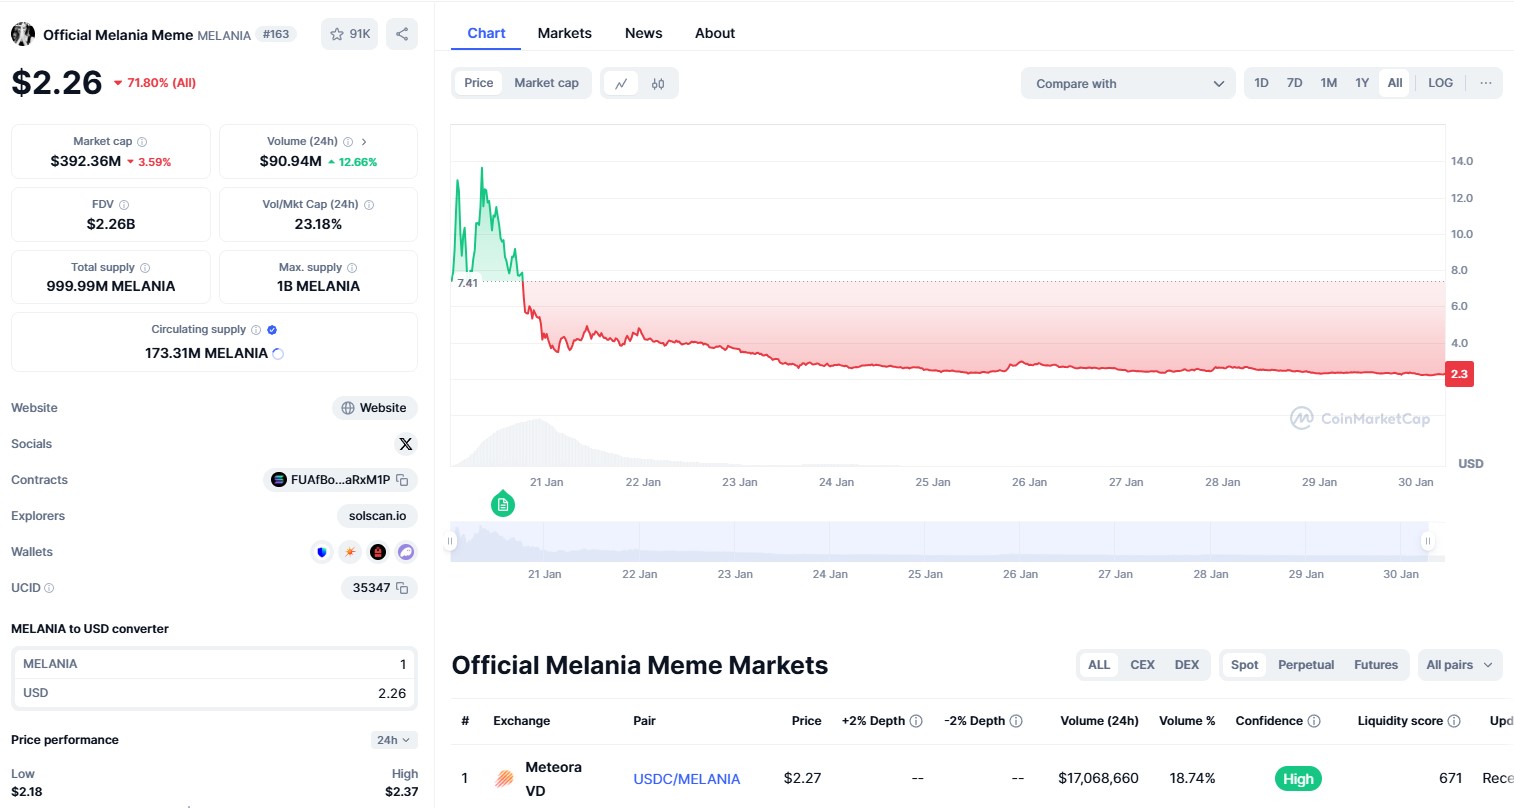This screenshot has height=808, width=1514.
Task: Open the 24h price performance dropdown
Action: click(x=393, y=740)
